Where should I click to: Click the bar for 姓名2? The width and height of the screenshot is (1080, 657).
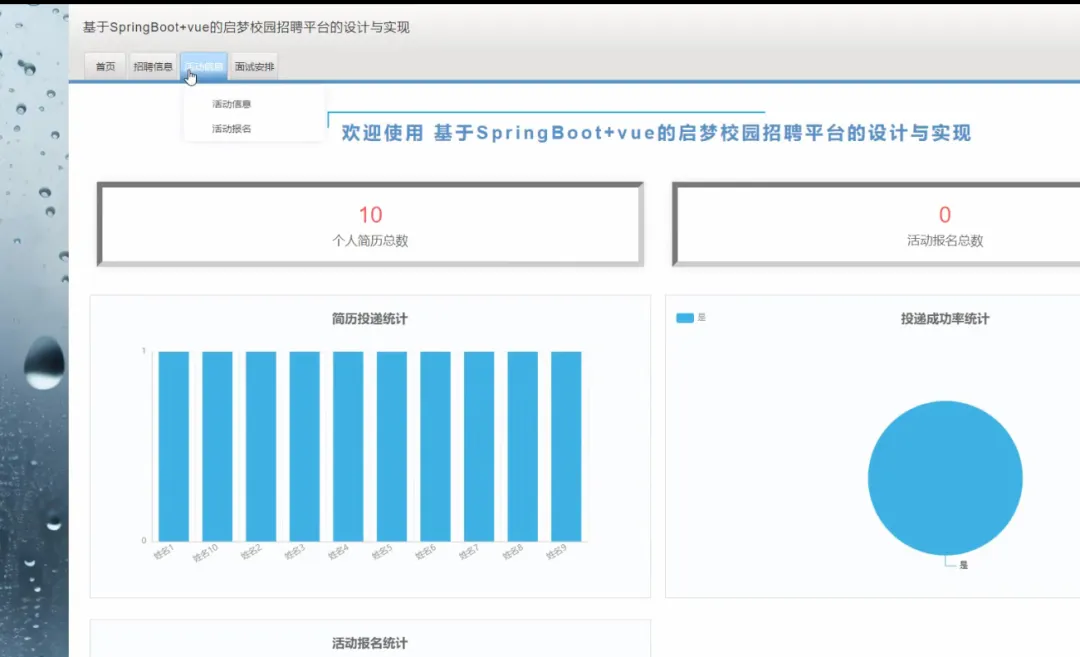coord(261,446)
